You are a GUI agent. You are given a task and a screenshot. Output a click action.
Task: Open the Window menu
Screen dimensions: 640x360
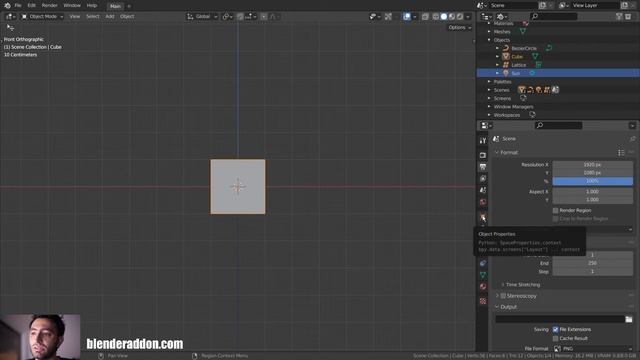tap(72, 6)
